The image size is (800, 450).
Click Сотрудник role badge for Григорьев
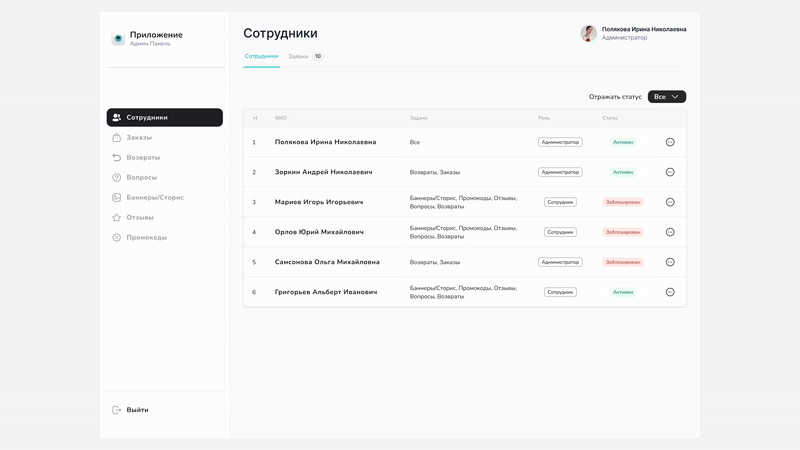[560, 292]
